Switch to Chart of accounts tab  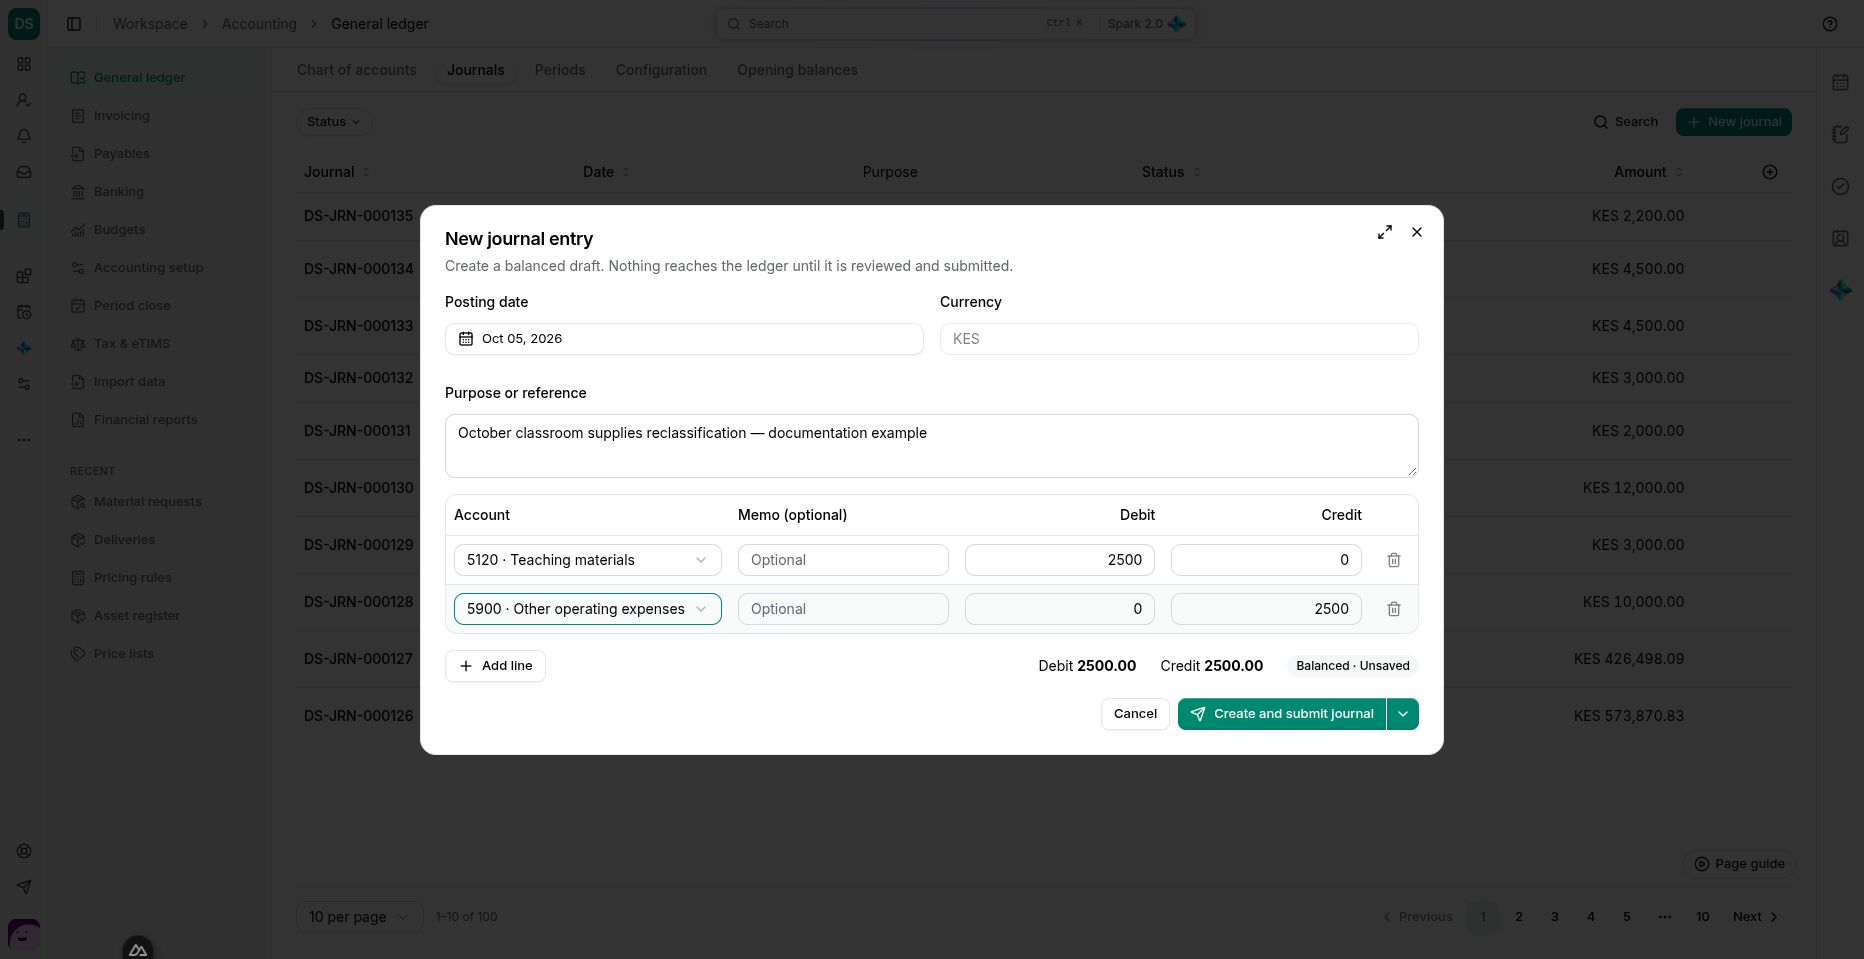[357, 70]
